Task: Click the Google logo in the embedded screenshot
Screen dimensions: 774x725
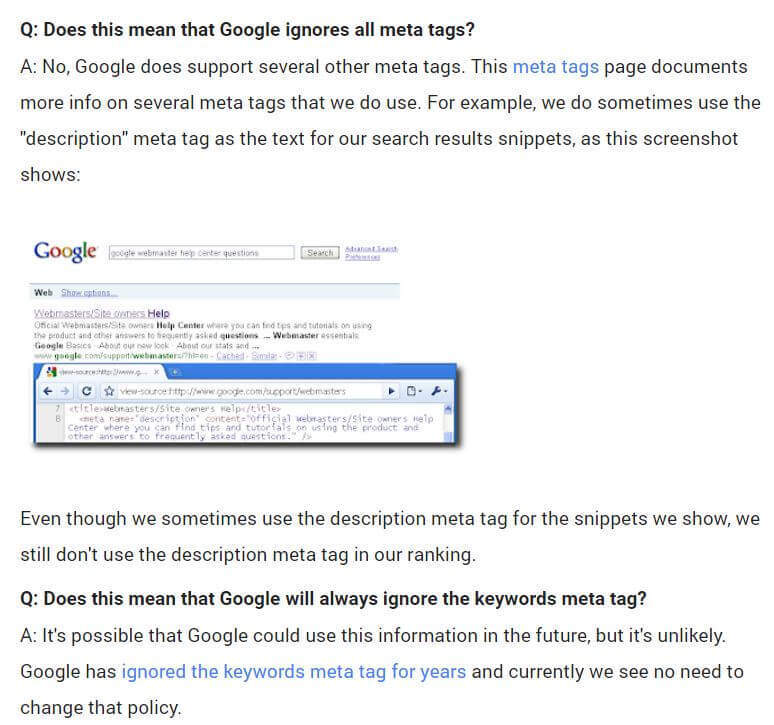Action: click(x=65, y=251)
